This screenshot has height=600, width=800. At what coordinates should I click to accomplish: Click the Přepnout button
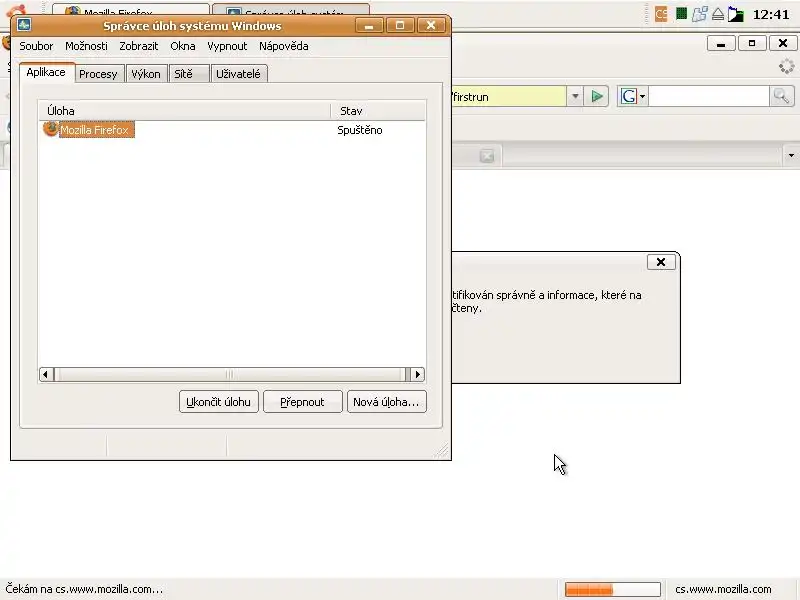(302, 402)
